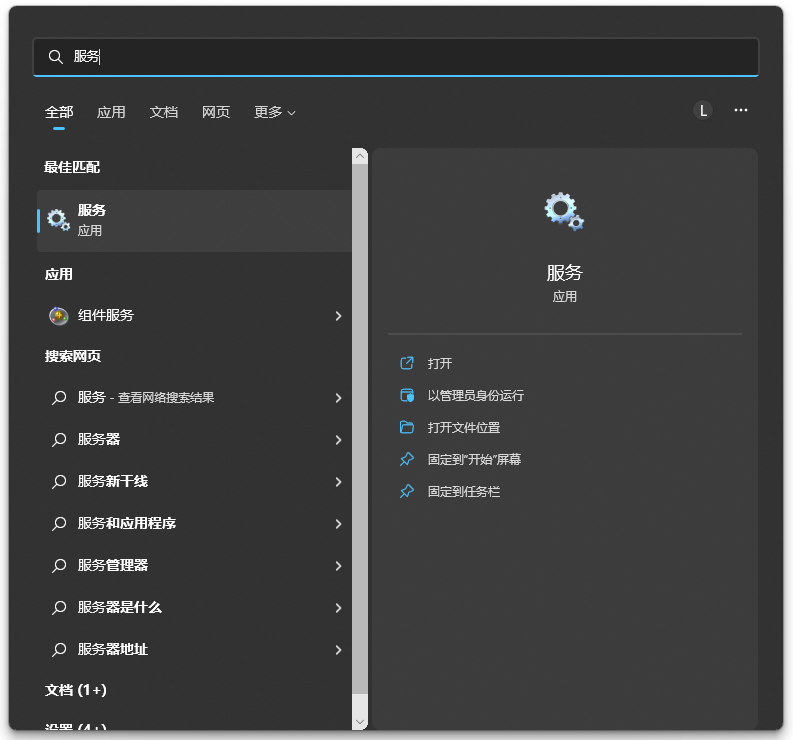Image resolution: width=793 pixels, height=740 pixels.
Task: Click the 组件服务 result text
Action: point(105,316)
